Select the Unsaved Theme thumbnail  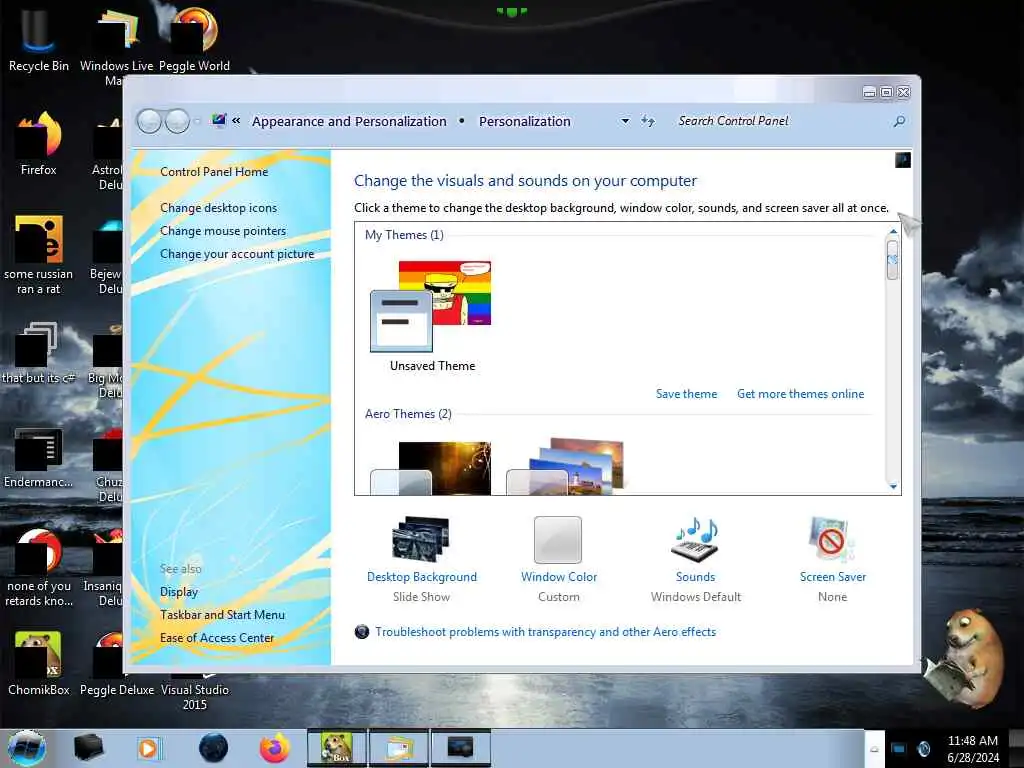(x=431, y=308)
